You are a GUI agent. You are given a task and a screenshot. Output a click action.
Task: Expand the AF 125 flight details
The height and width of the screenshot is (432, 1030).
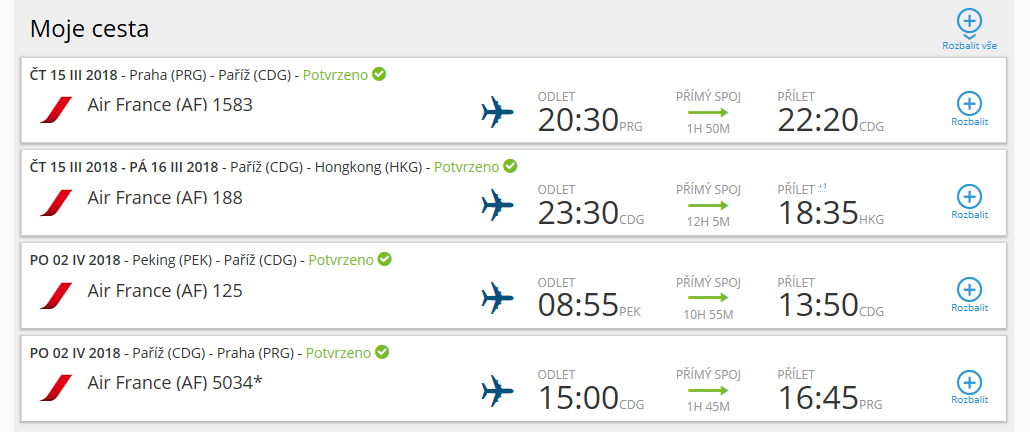(x=970, y=295)
